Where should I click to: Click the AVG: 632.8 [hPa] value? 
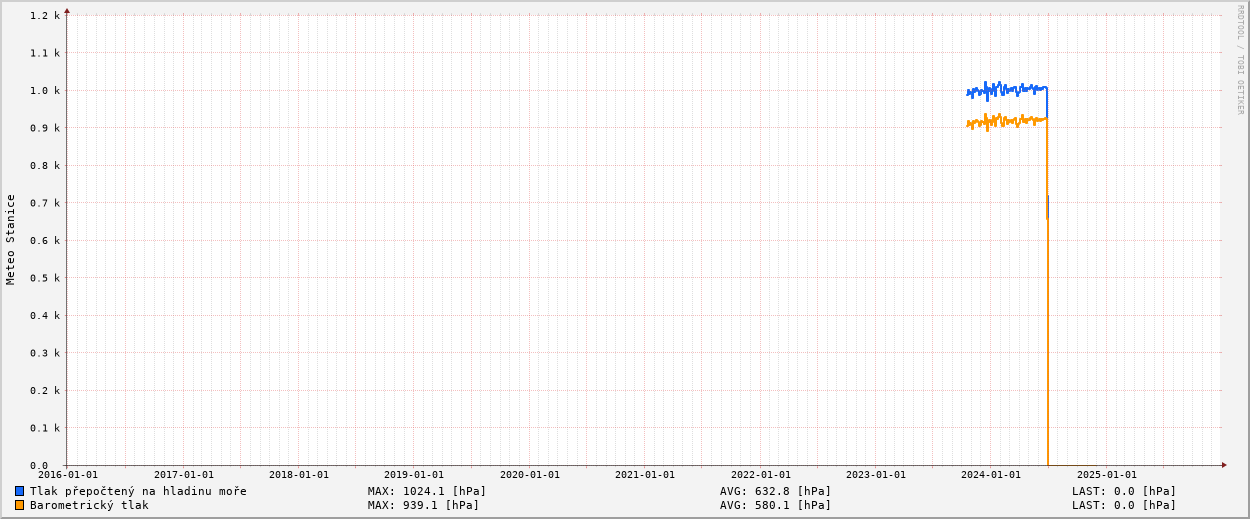tap(775, 491)
